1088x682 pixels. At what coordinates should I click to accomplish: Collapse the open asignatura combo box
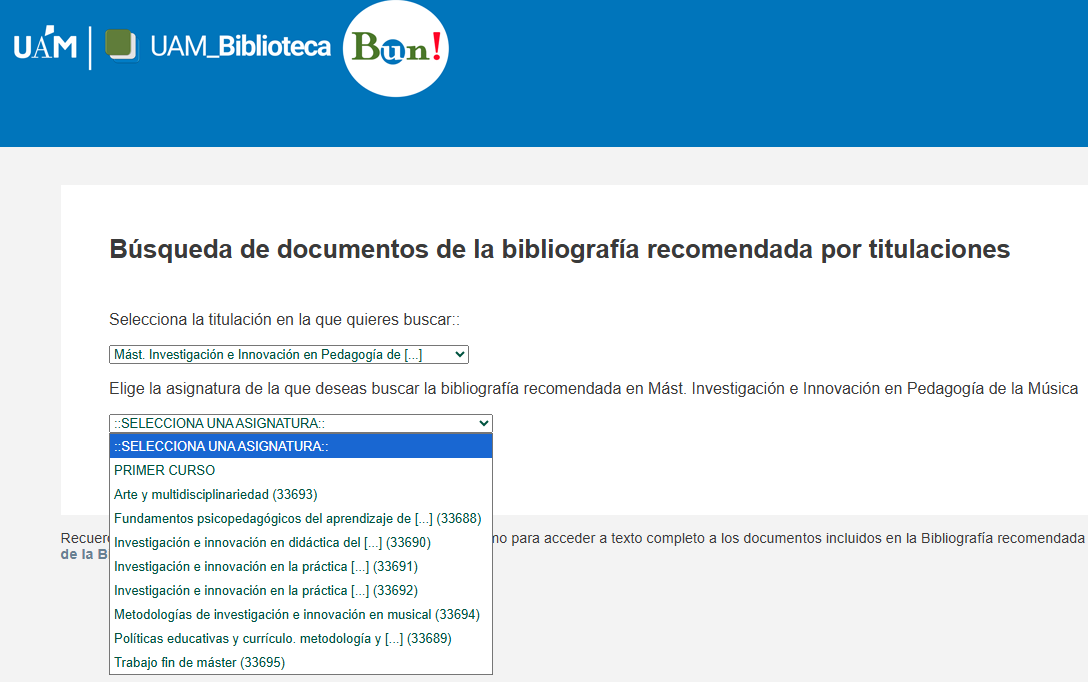click(x=300, y=423)
